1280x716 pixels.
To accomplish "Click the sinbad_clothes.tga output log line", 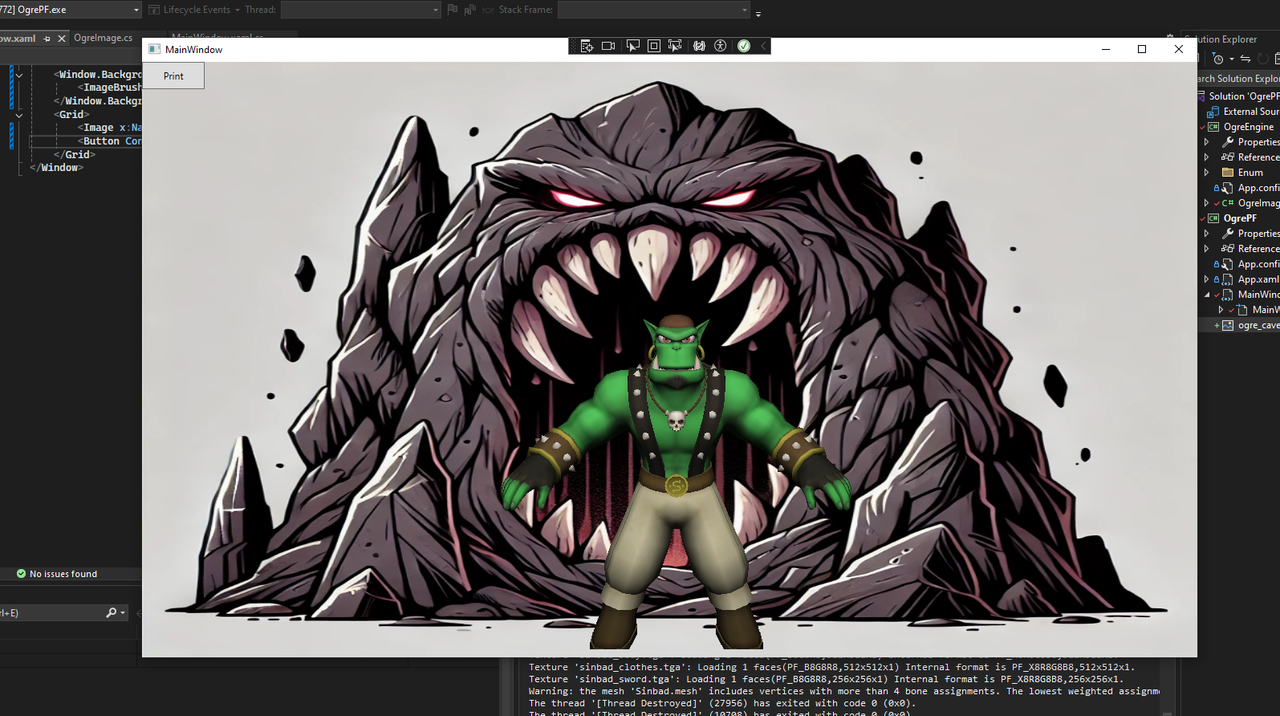I will (x=831, y=667).
